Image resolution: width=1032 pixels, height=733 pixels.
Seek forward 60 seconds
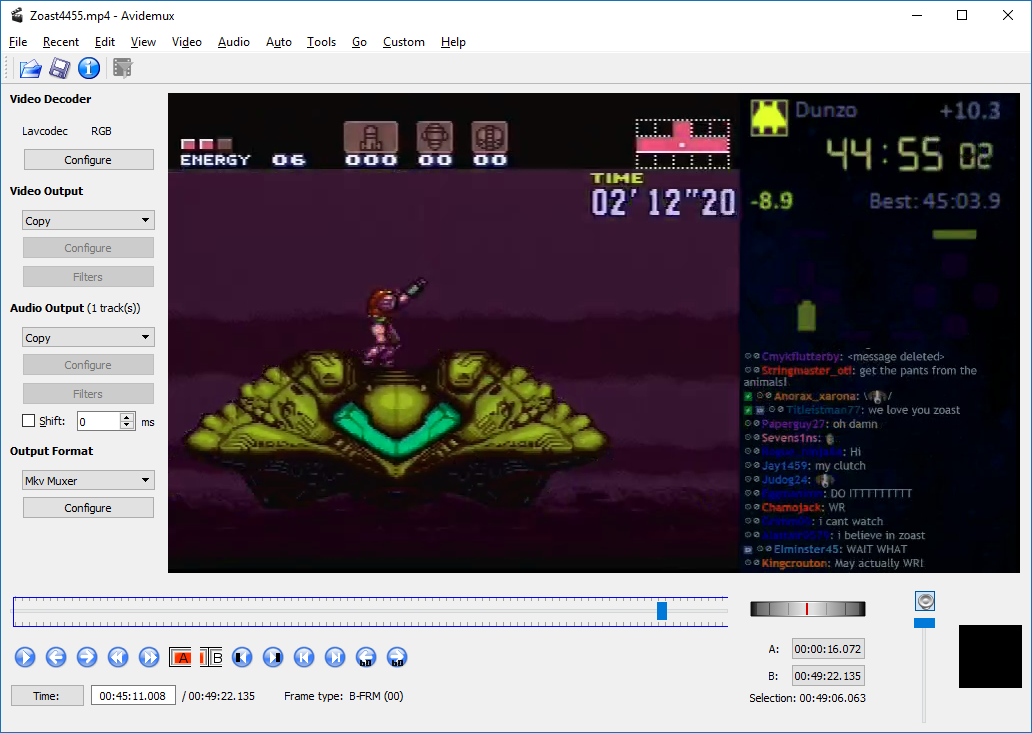pyautogui.click(x=397, y=657)
